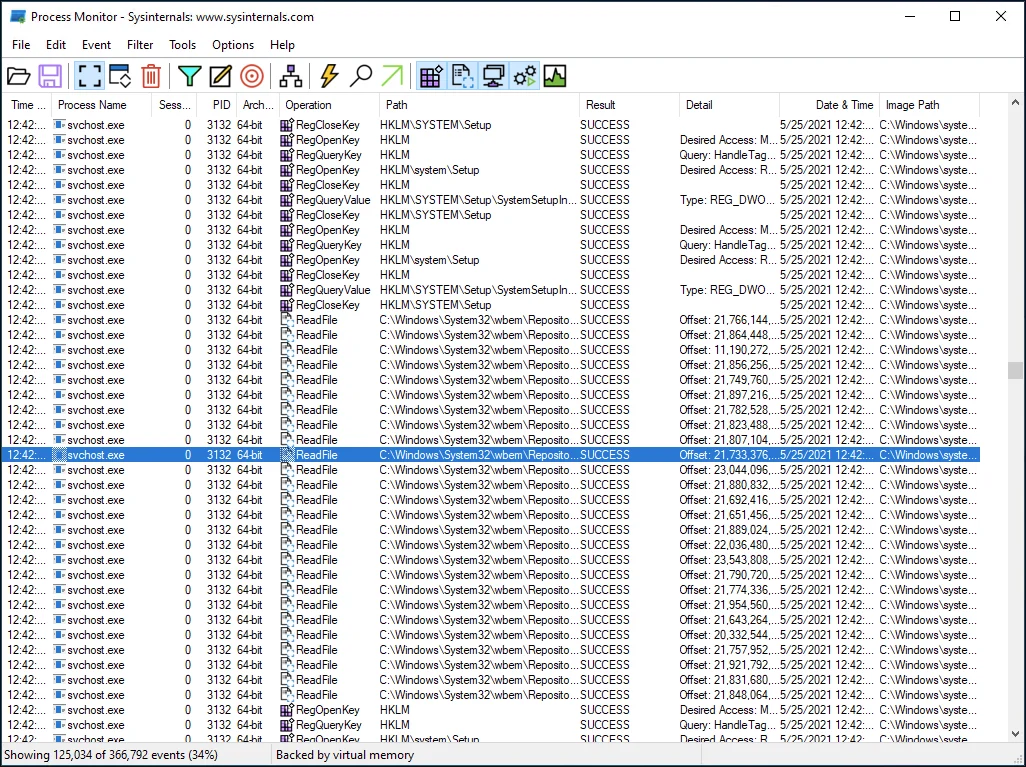Screen dimensions: 1026x767
Task: Toggle Show Network Activity button
Action: [493, 77]
